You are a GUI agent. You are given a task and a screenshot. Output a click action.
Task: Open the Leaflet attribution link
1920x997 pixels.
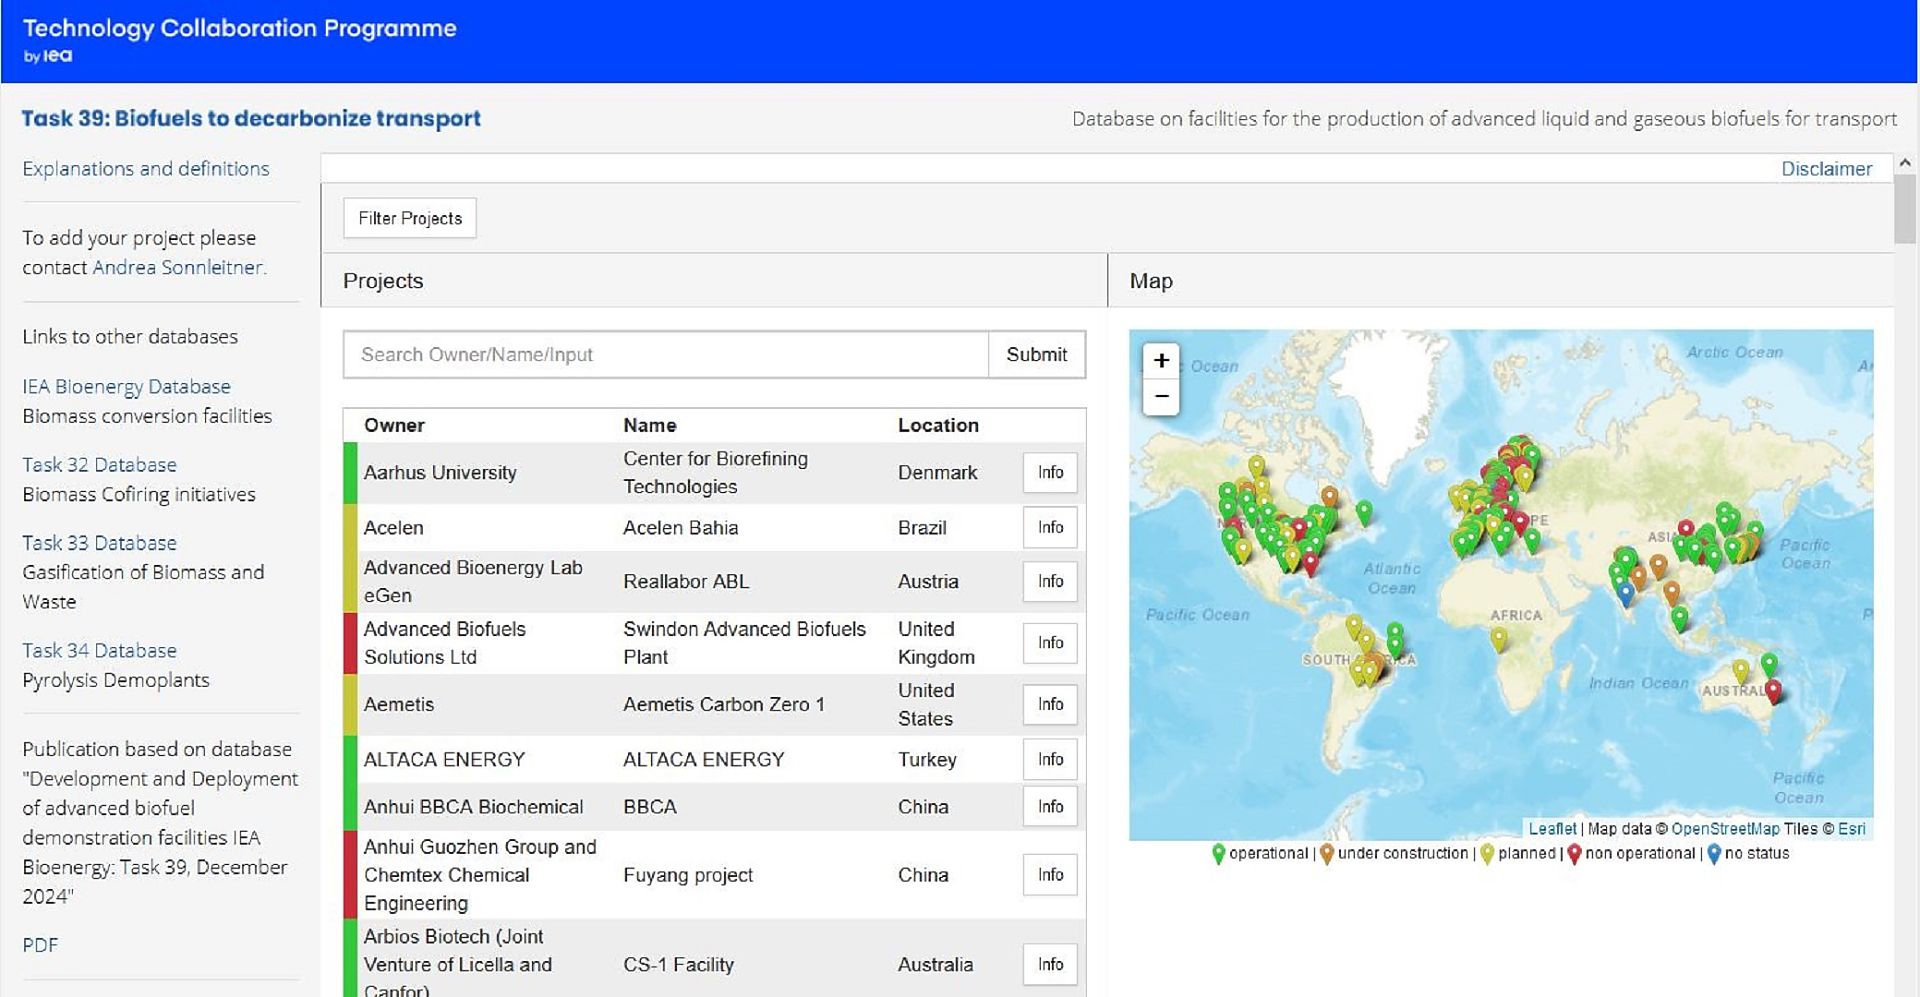coord(1552,829)
